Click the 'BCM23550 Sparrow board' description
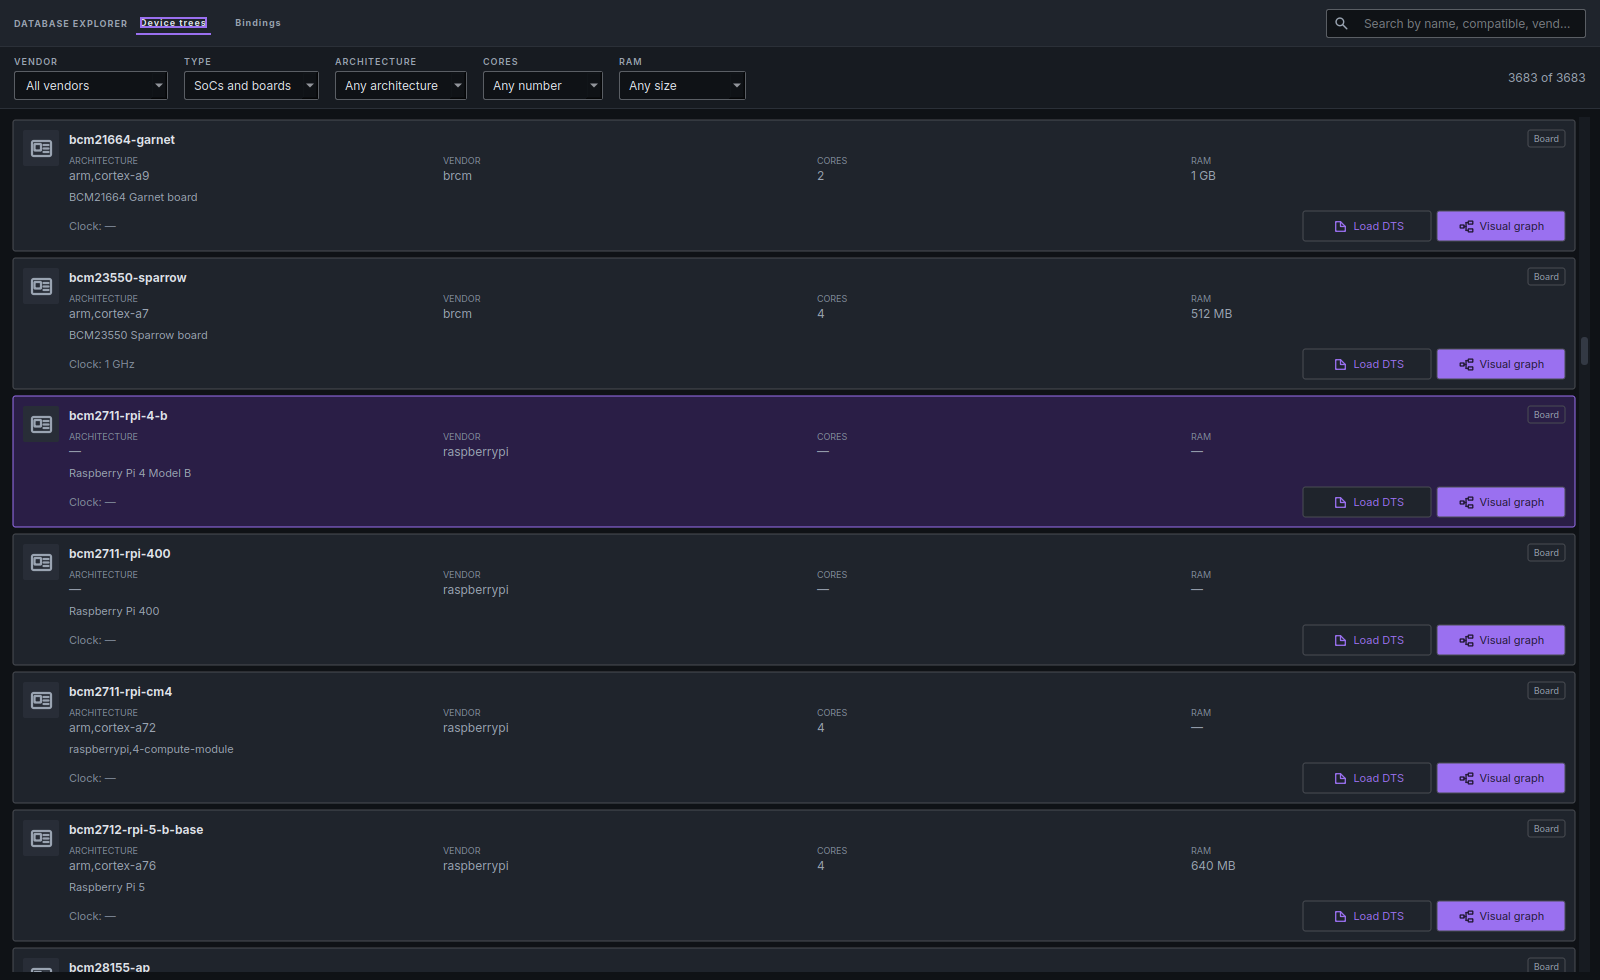 pyautogui.click(x=138, y=335)
